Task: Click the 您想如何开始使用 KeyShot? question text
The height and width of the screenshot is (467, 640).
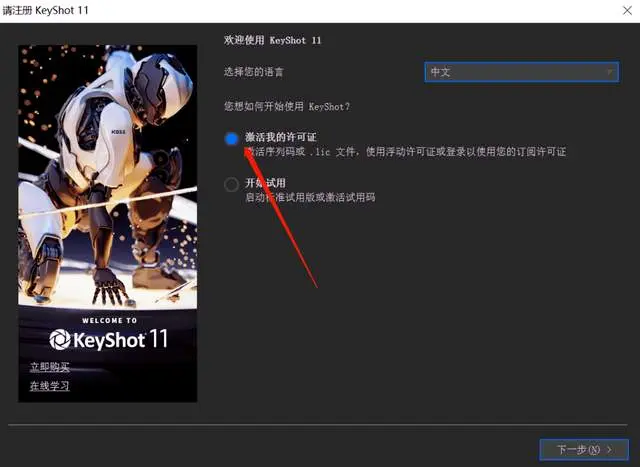Action: [287, 107]
